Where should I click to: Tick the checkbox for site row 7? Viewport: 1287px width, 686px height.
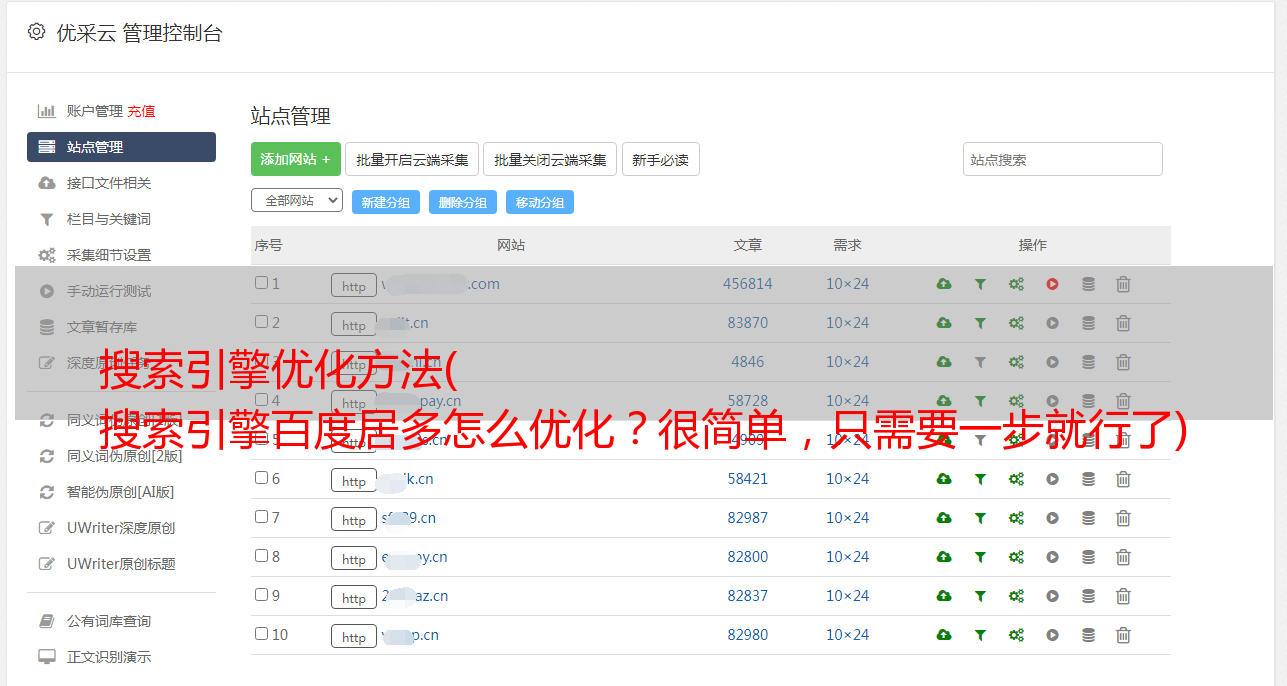coord(261,517)
